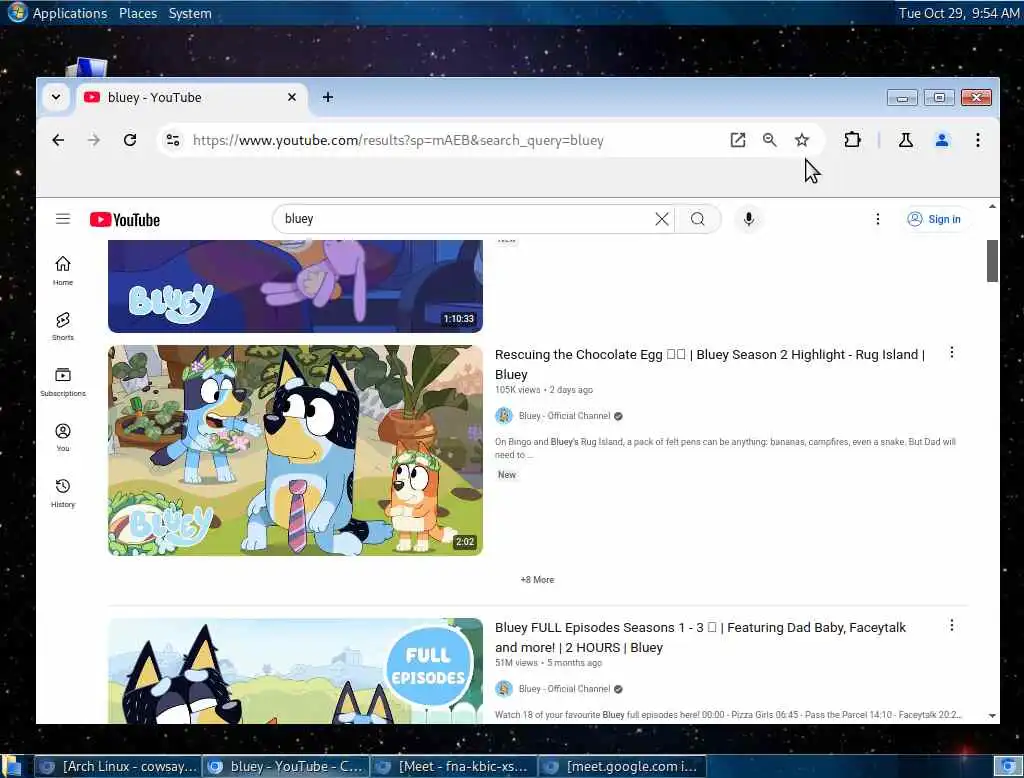Click the Sign in button
Screen dimensions: 1024x778
pos(935,219)
